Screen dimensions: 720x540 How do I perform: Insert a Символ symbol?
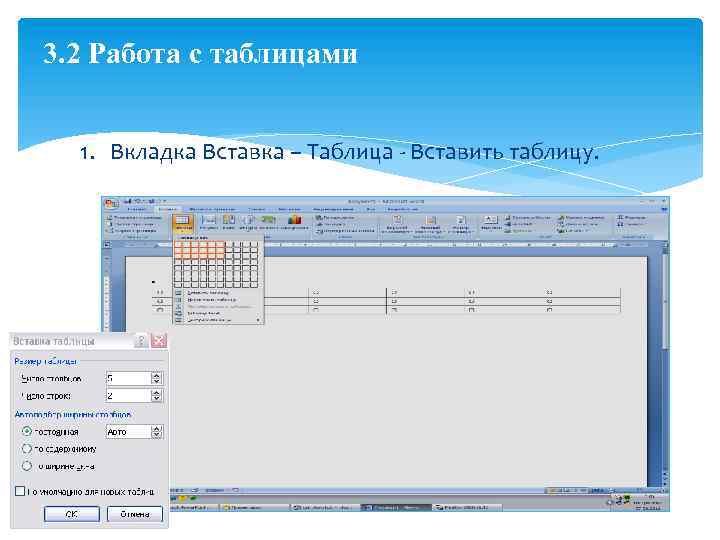pos(629,224)
